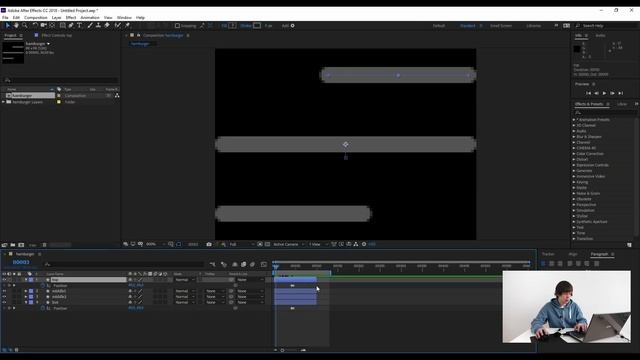Expand Distort effects category

pos(574,160)
